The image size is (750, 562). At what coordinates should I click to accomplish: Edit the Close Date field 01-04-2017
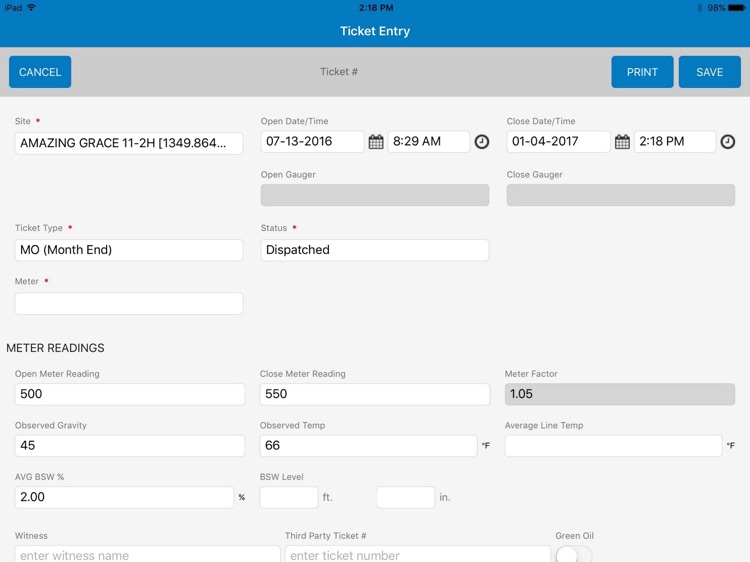558,142
